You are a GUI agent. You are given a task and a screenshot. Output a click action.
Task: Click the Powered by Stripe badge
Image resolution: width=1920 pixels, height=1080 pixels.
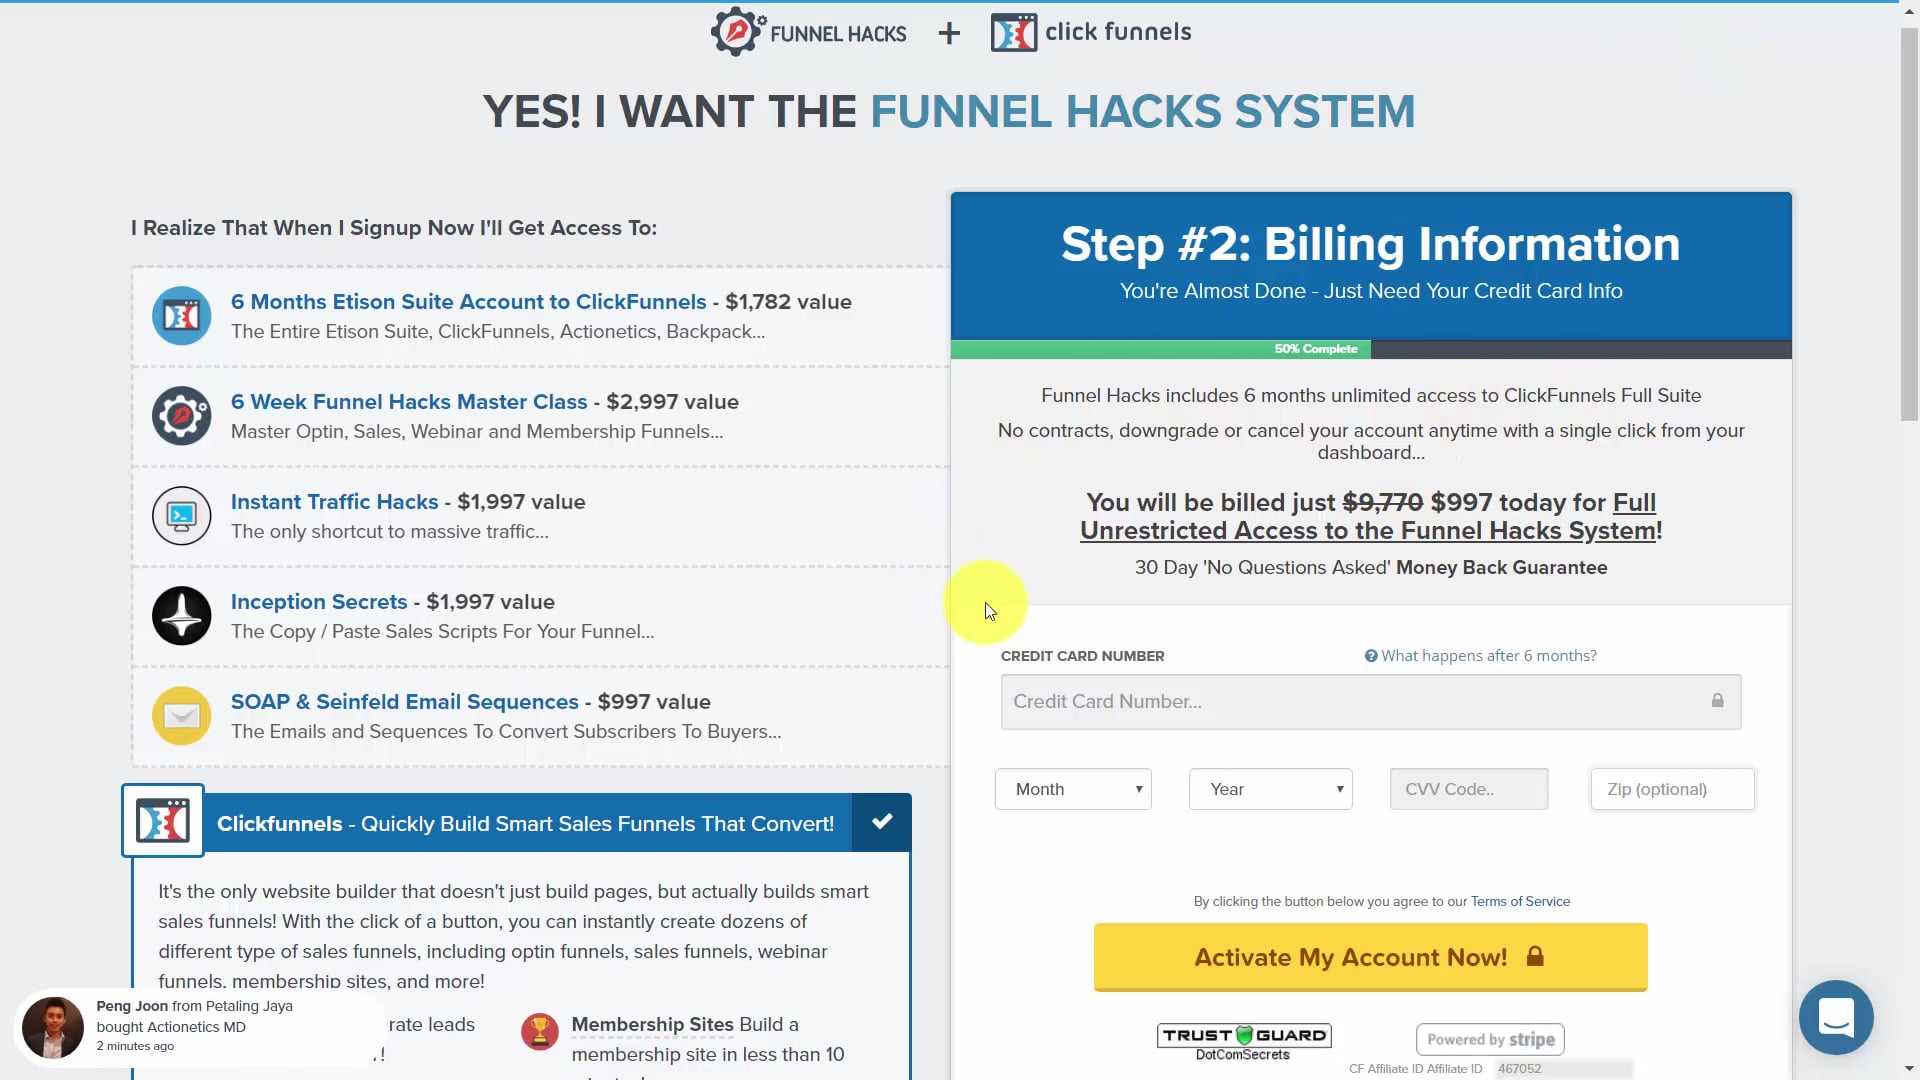1490,1039
